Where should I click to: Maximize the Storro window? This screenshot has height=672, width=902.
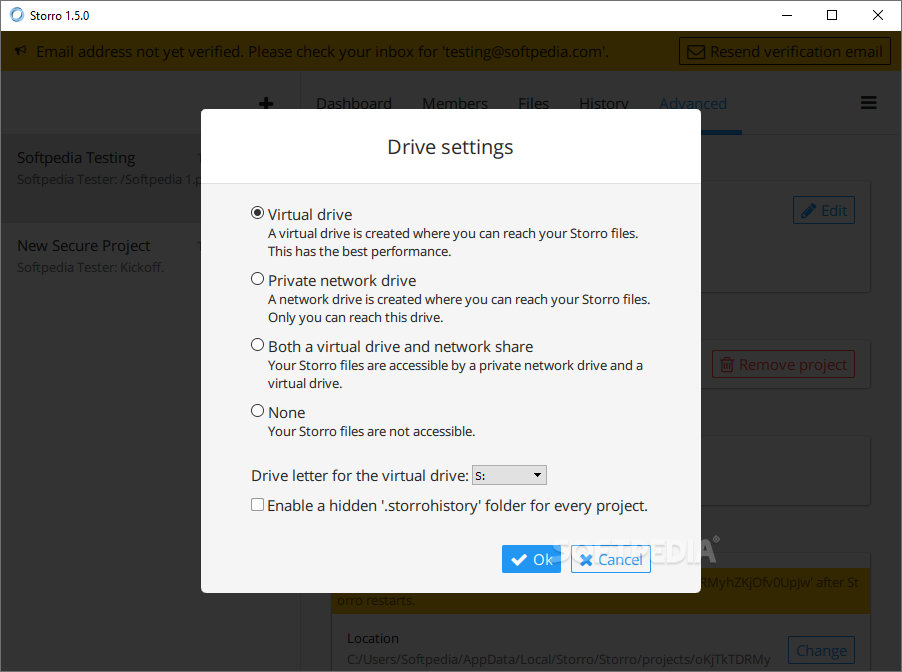coord(832,15)
